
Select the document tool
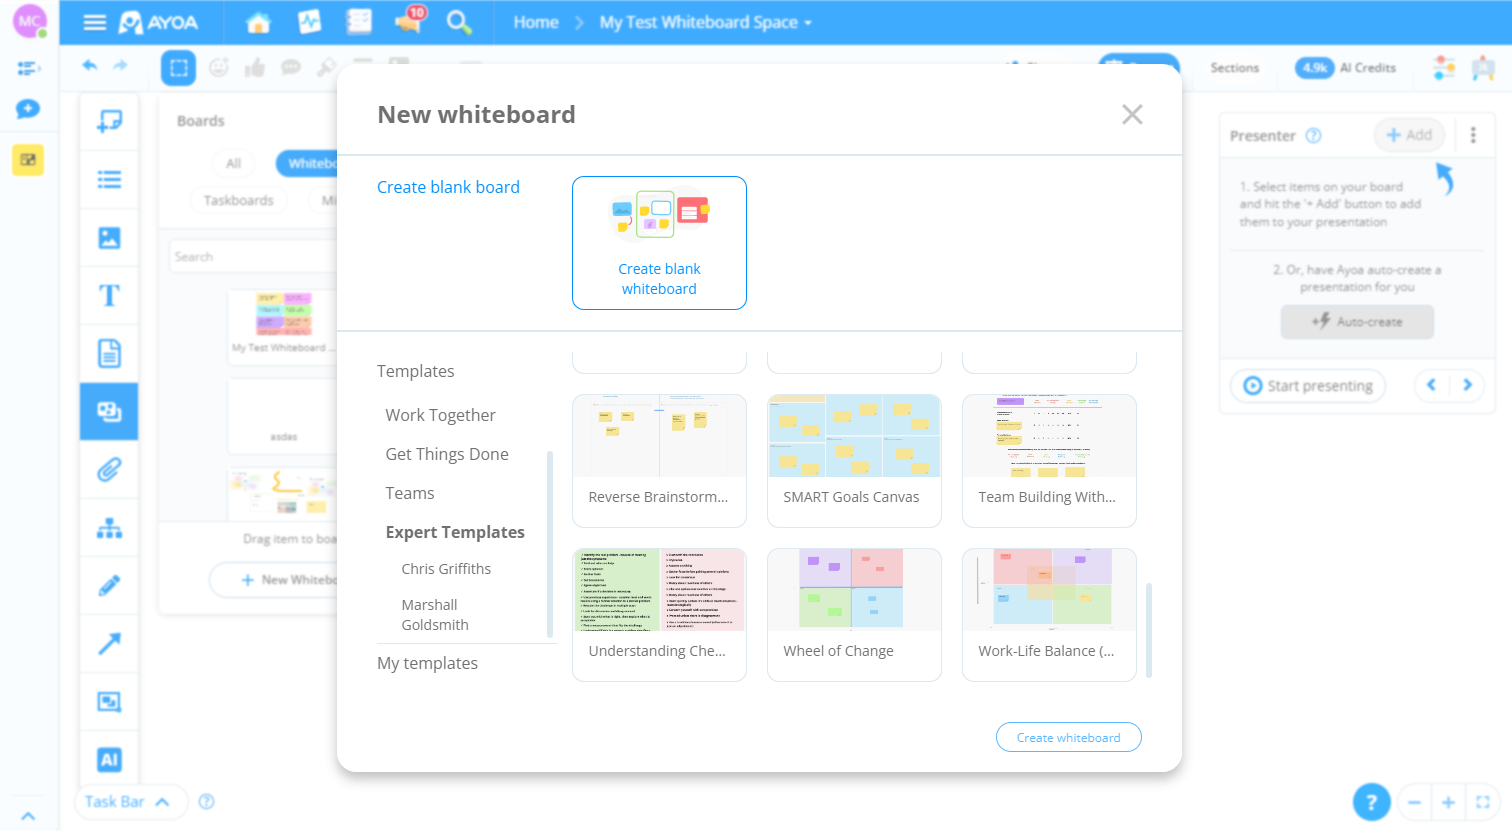click(x=109, y=354)
